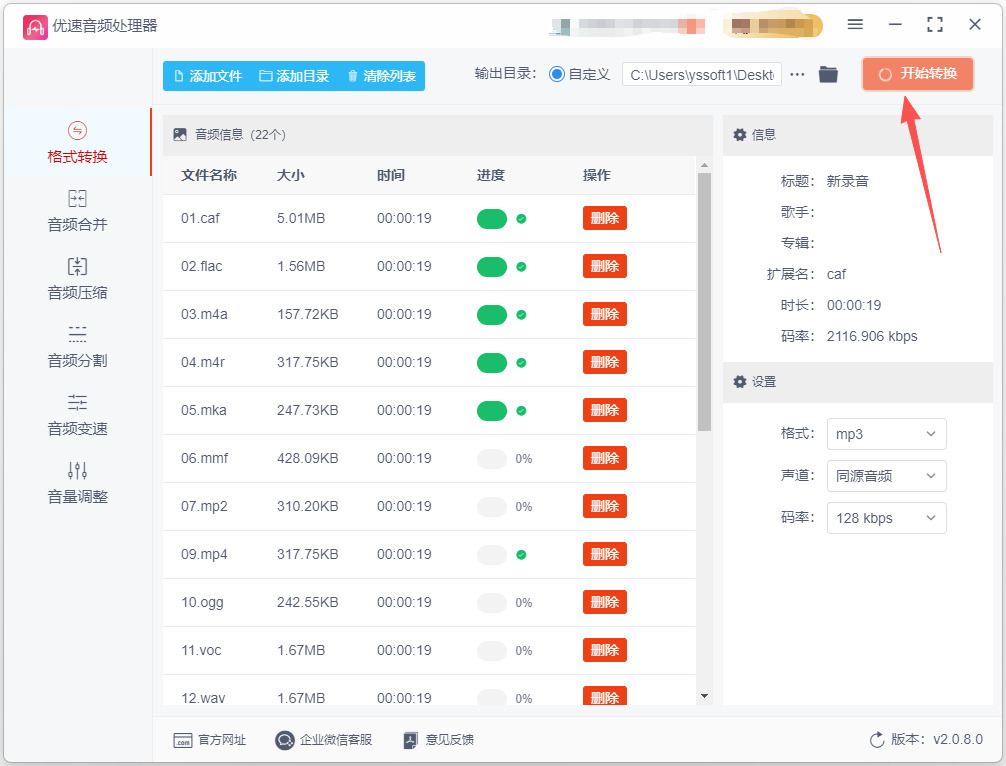The image size is (1006, 766).
Task: Click the progress bar for 06.mmf
Action: [x=492, y=459]
